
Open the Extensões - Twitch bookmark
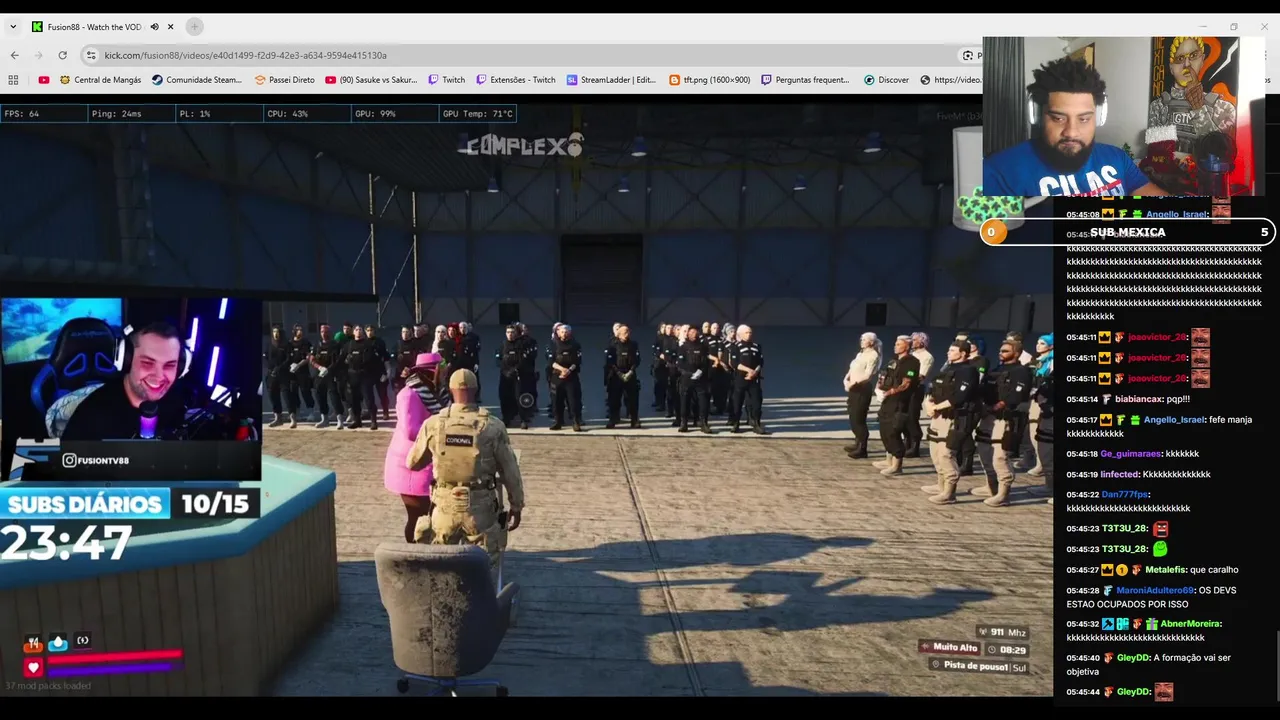point(515,80)
